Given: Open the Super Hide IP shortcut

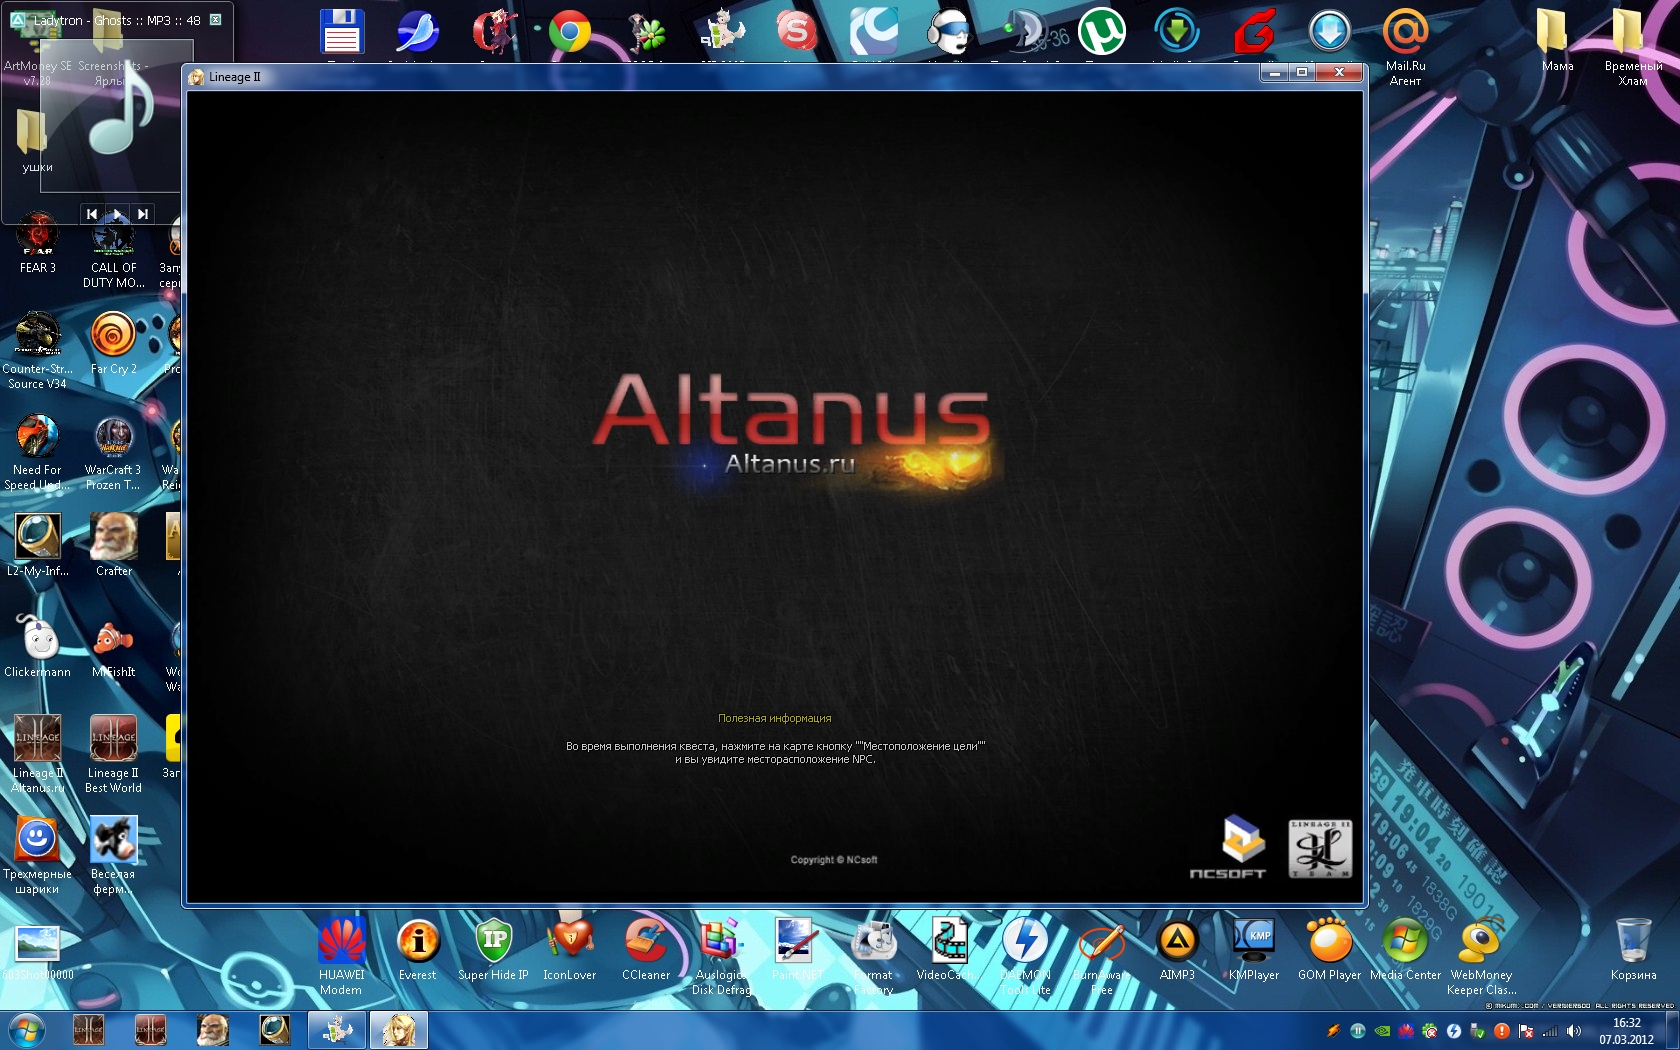Looking at the screenshot, I should 493,950.
